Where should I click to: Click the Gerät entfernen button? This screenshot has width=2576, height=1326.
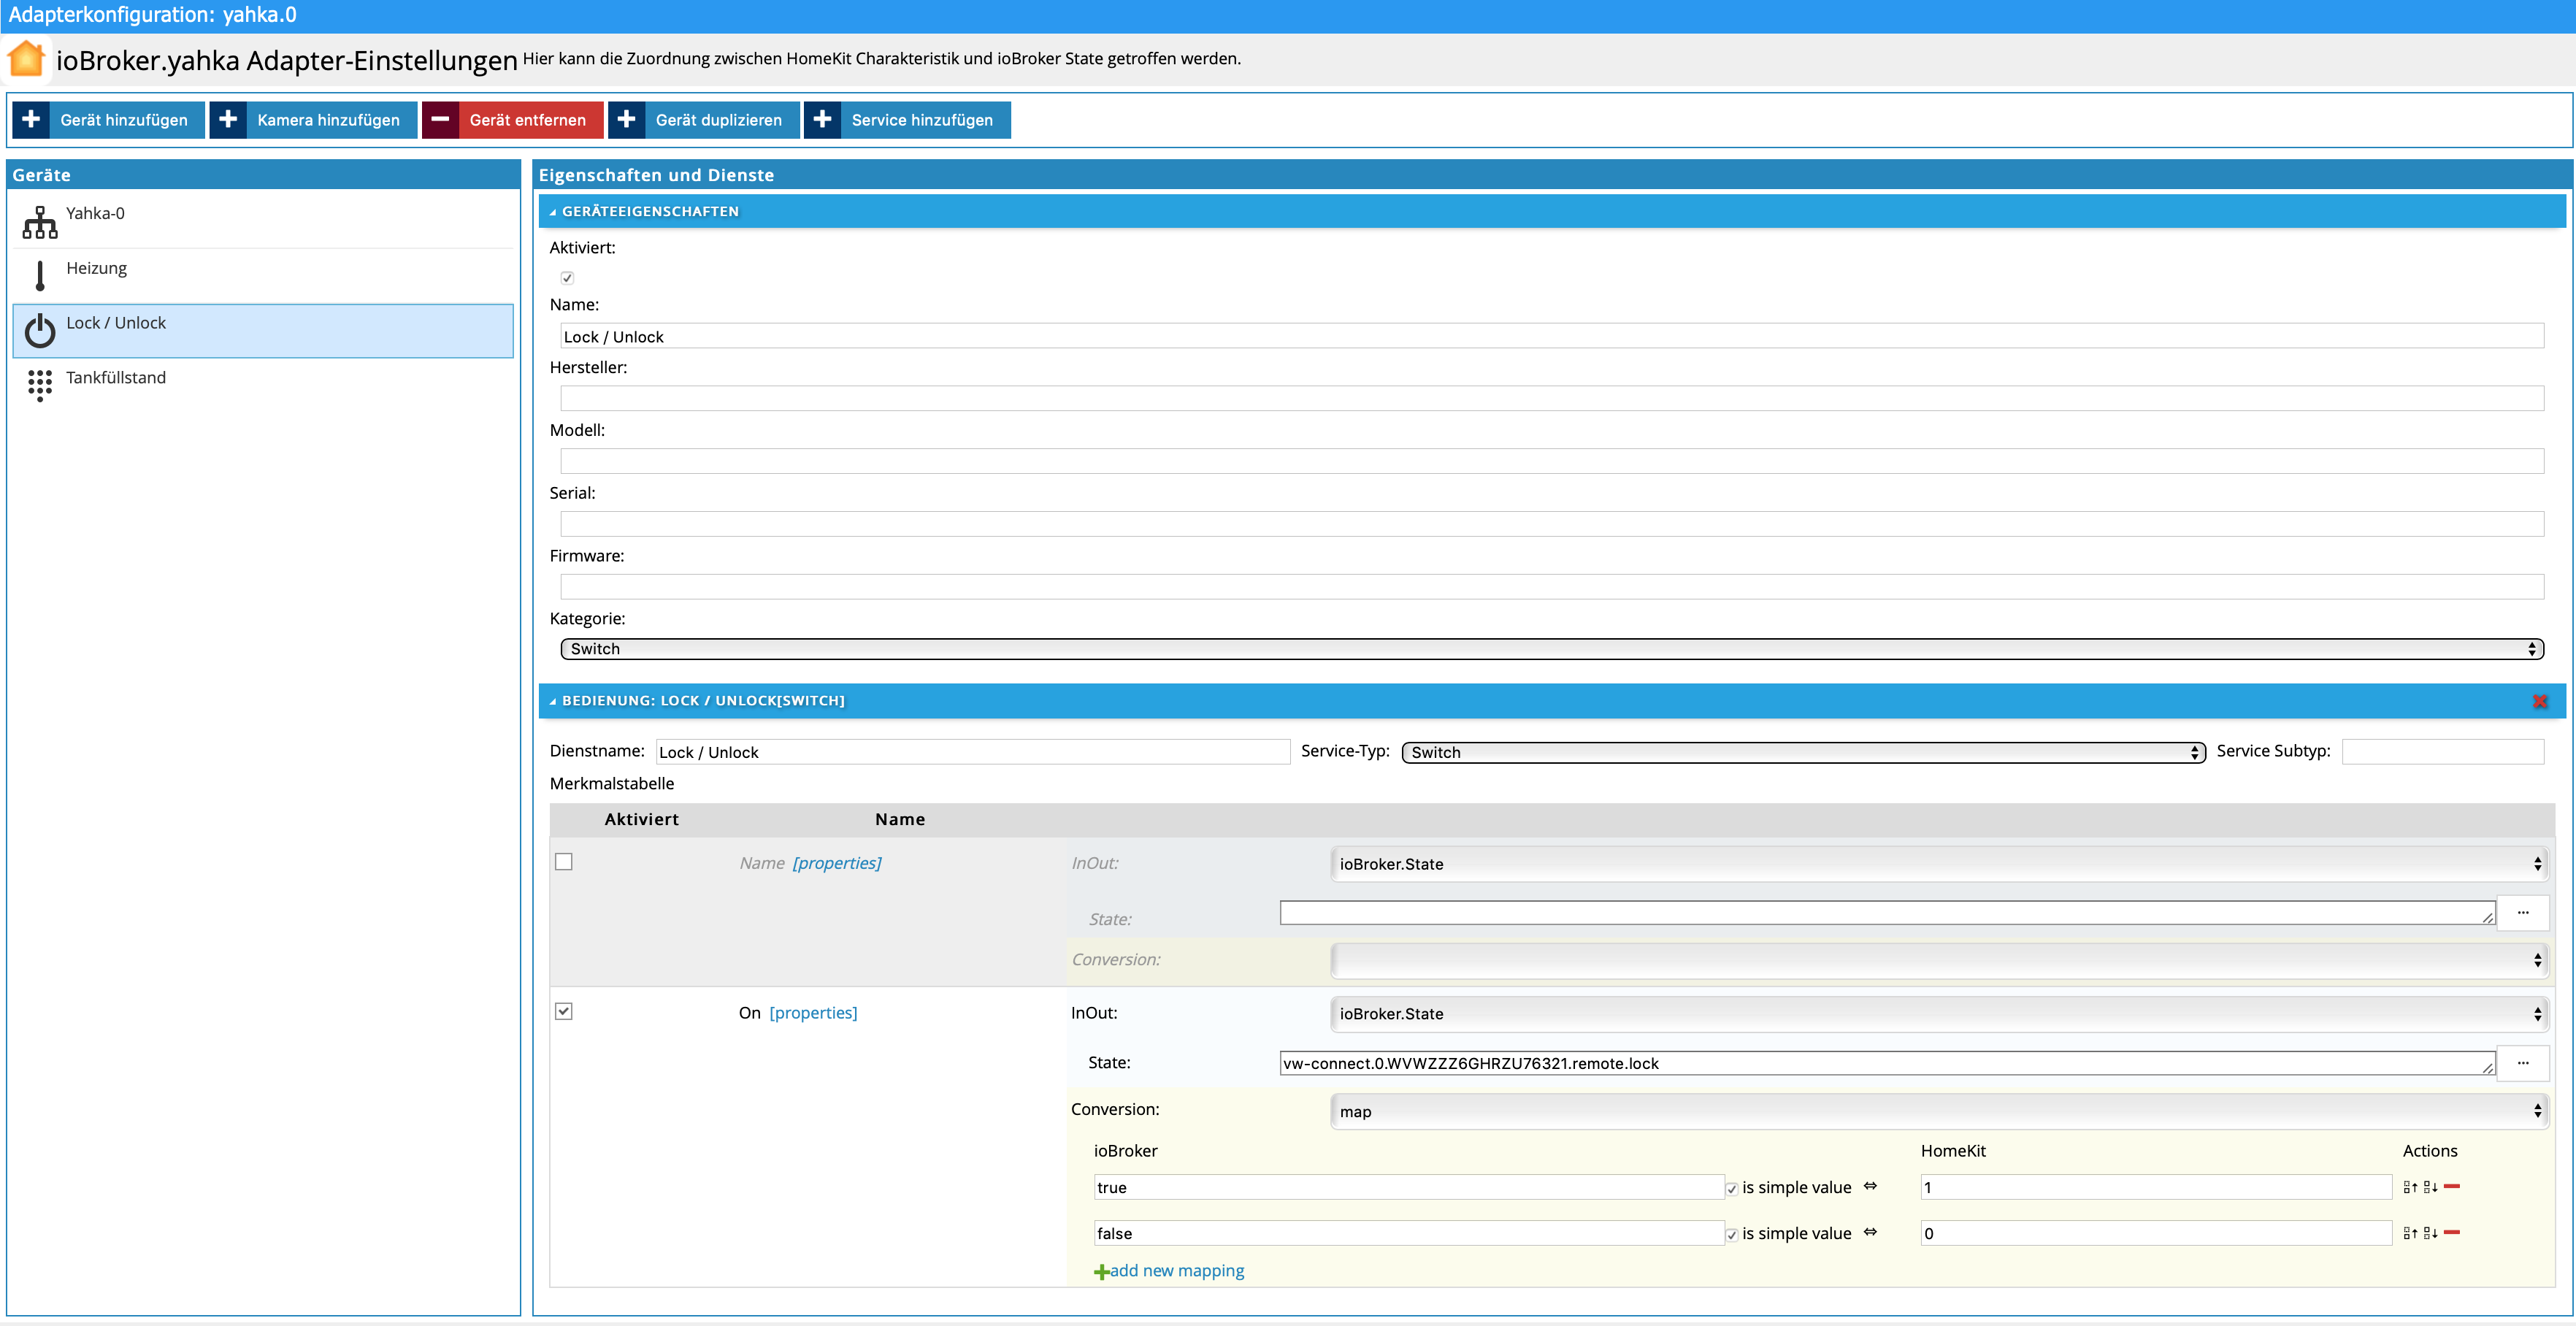(512, 120)
